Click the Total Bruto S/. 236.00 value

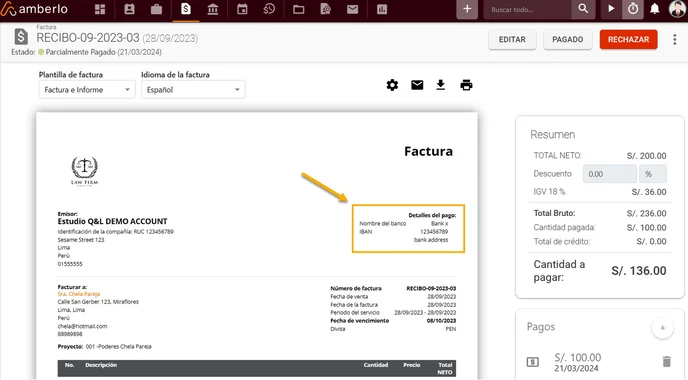pos(646,214)
